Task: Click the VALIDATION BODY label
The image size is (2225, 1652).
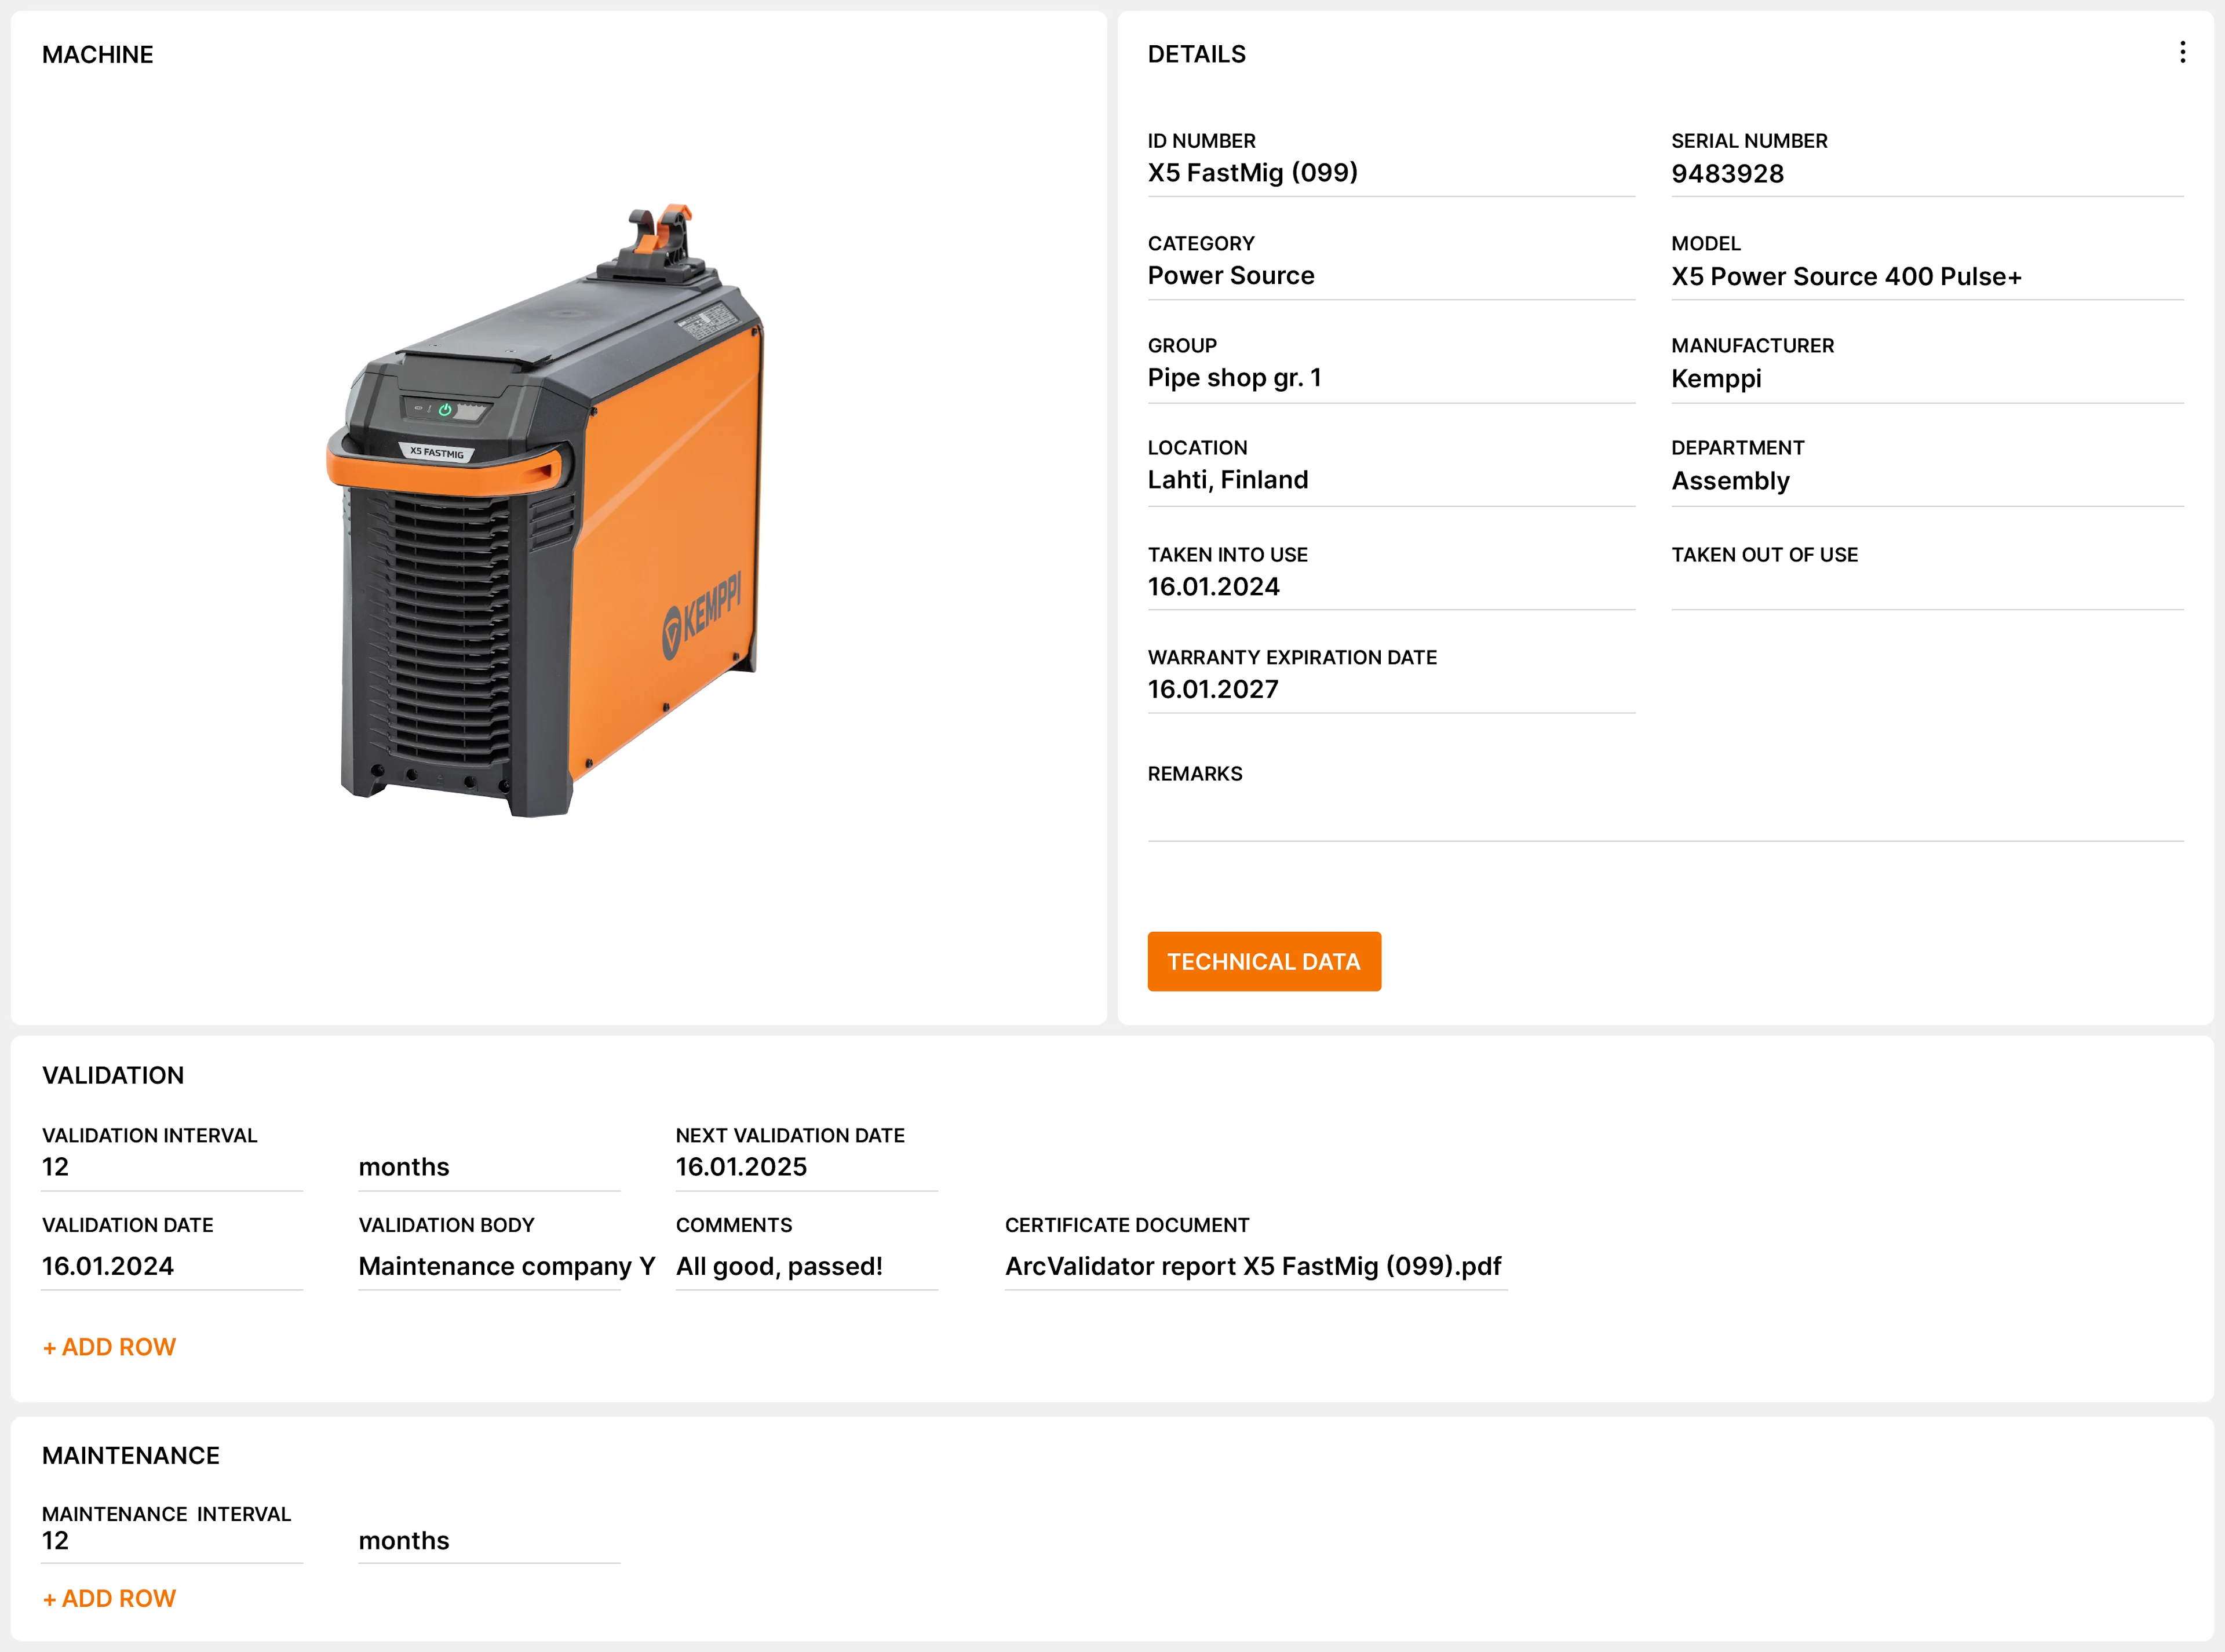Action: point(446,1225)
